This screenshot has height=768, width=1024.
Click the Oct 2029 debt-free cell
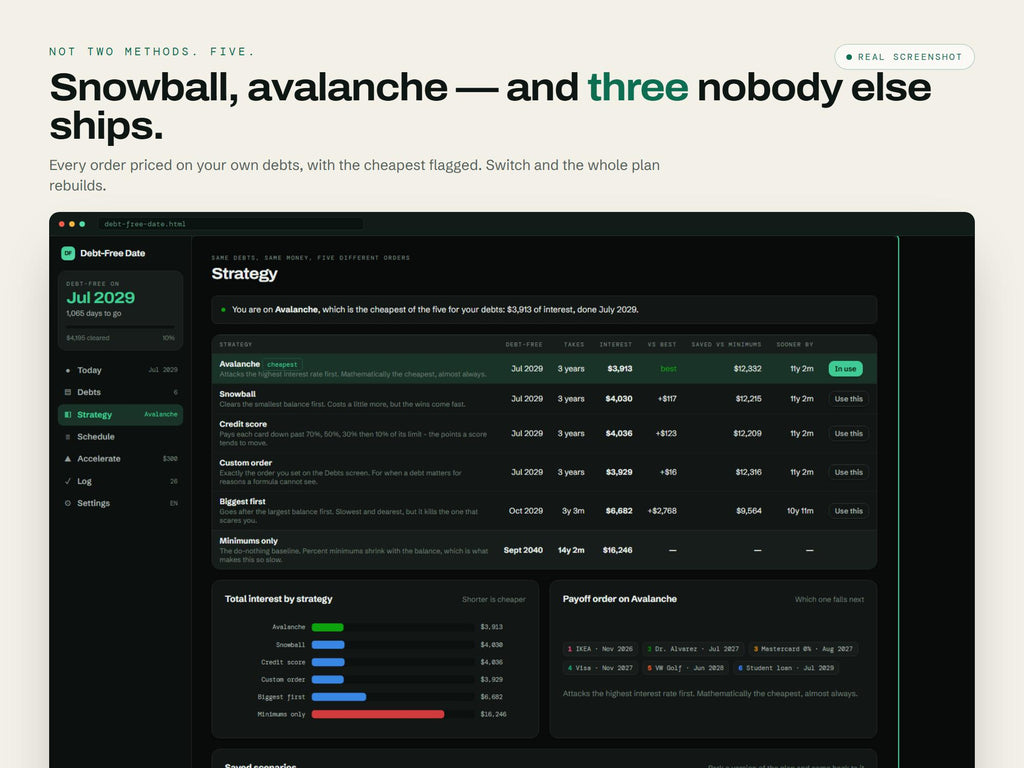click(x=526, y=511)
